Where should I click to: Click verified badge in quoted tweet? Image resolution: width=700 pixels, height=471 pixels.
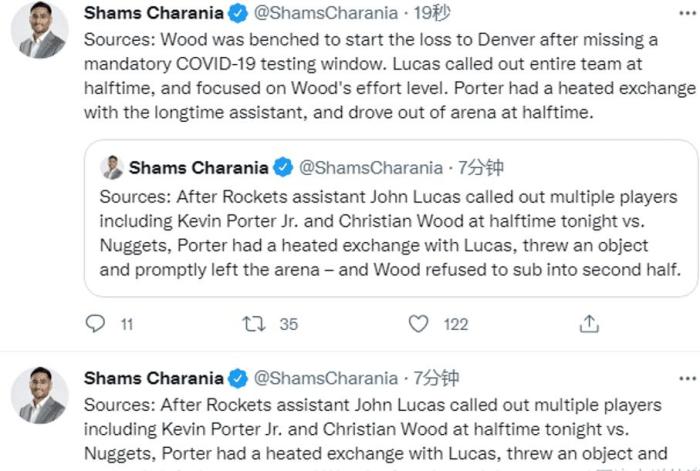coord(283,167)
